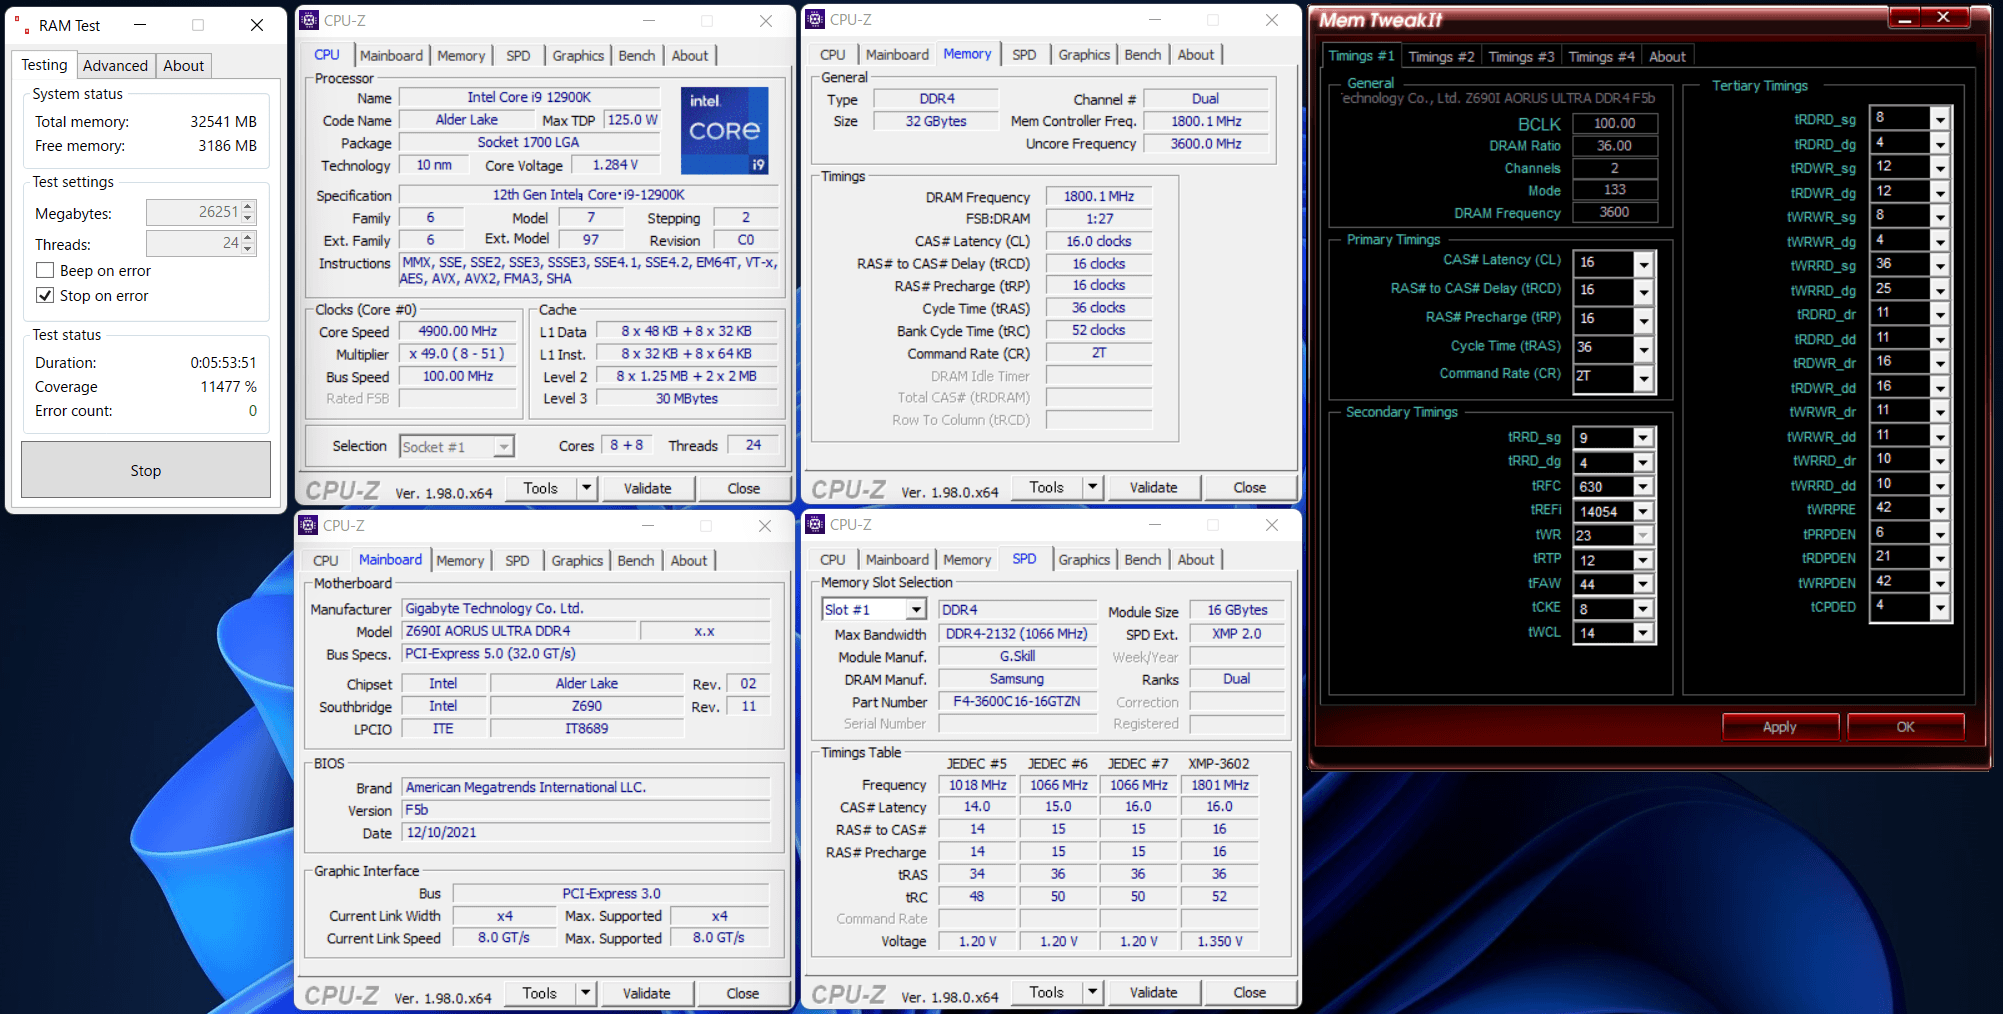Click Tools button in CPU-Z Mainboard window
This screenshot has height=1014, width=2003.
pos(540,993)
